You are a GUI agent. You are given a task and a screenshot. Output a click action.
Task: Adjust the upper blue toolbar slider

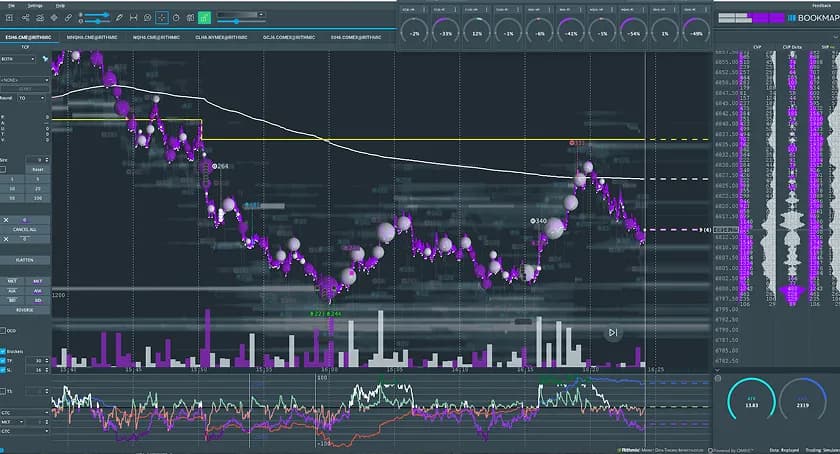pyautogui.click(x=96, y=15)
